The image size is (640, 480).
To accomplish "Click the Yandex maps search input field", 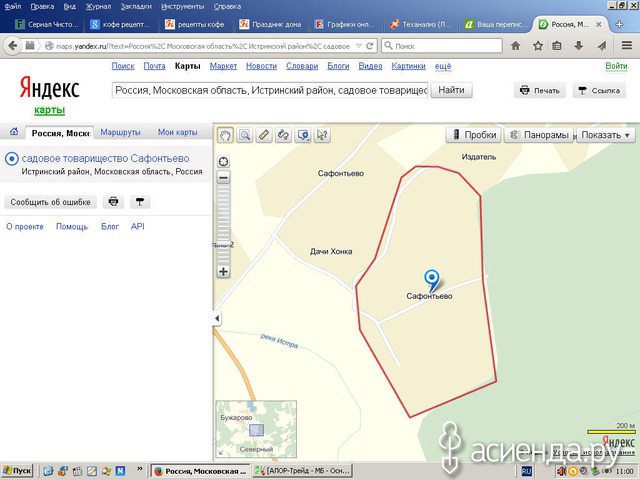I will point(270,90).
